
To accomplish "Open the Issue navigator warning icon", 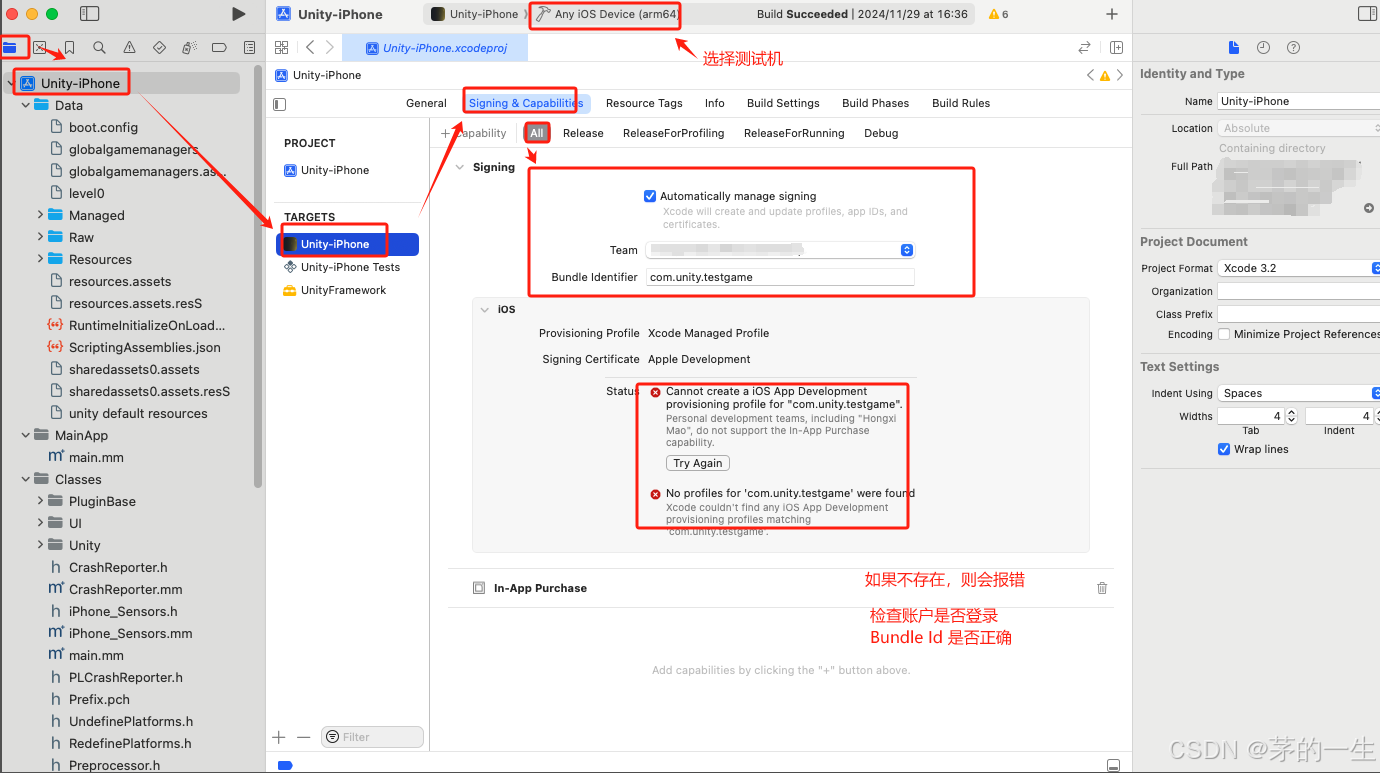I will [x=129, y=47].
